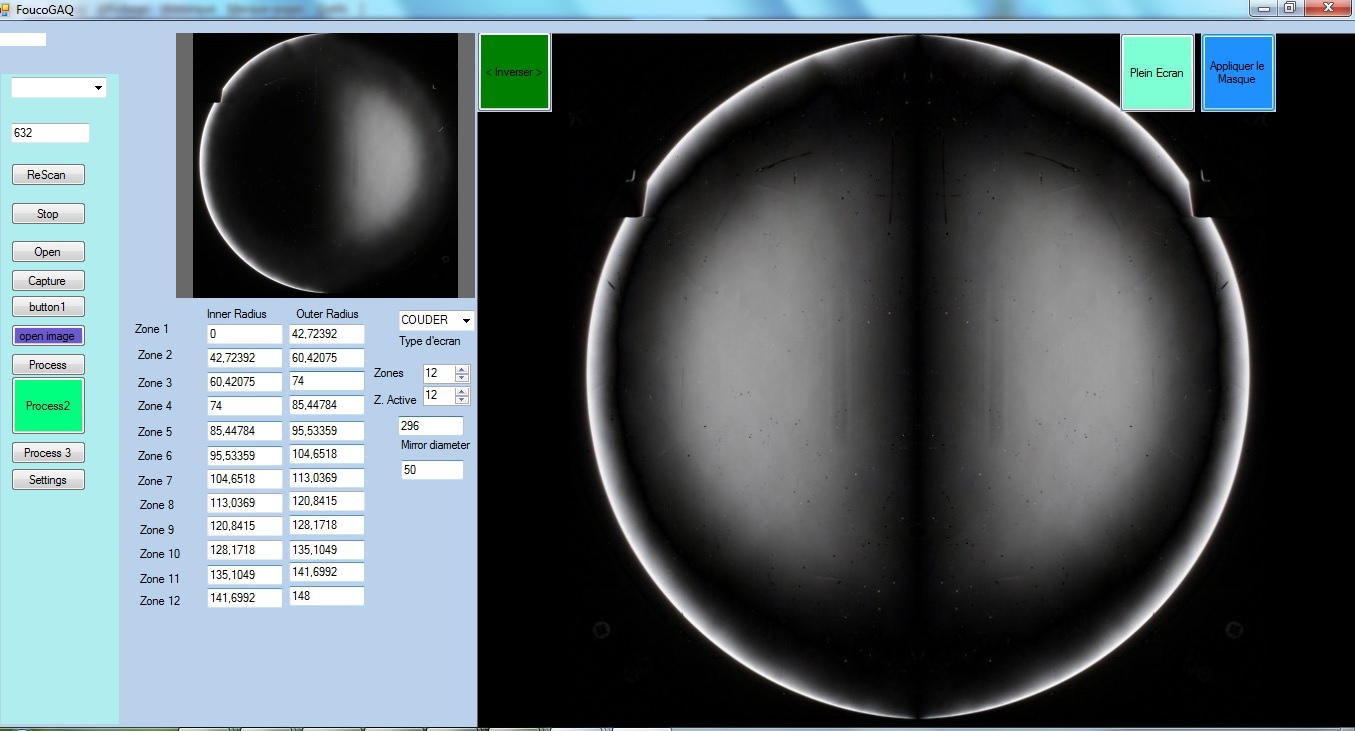Click the Zone 12 row label
The width and height of the screenshot is (1355, 731).
pyautogui.click(x=160, y=601)
